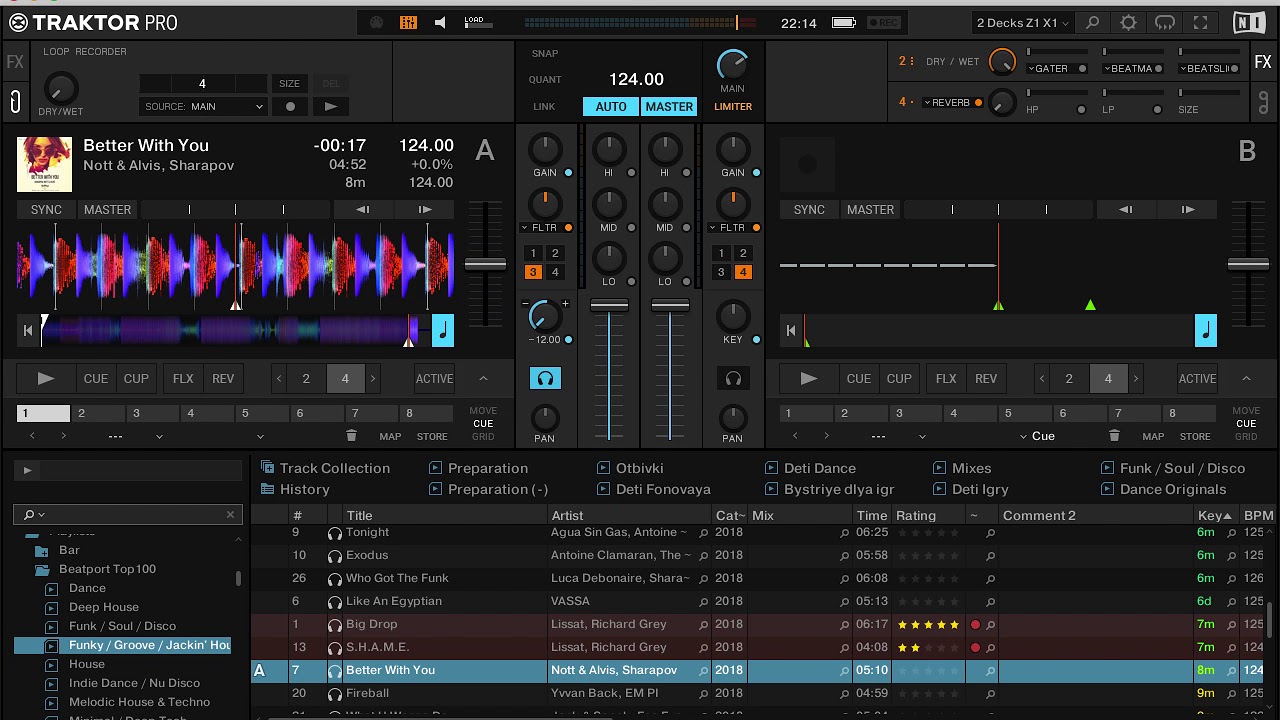Toggle loop ACTIVE on deck A
This screenshot has height=720, width=1280.
[434, 379]
